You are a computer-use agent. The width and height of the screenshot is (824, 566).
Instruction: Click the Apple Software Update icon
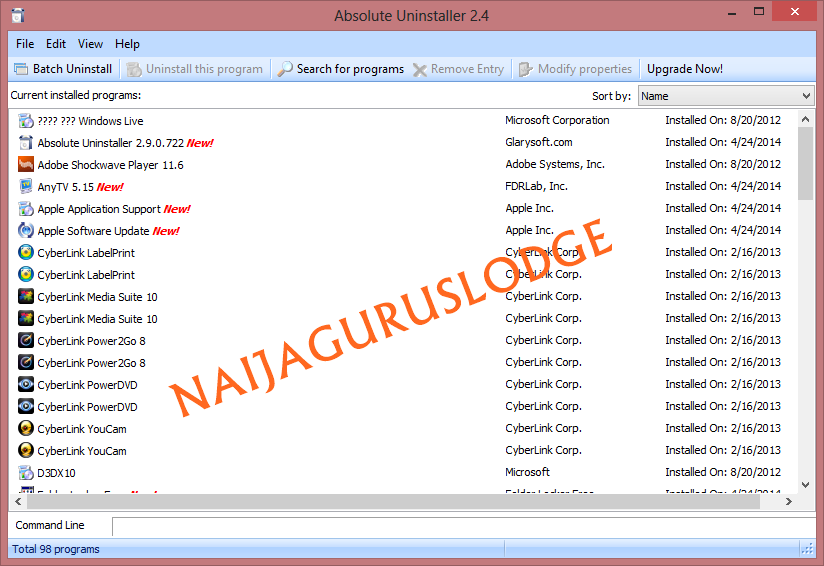pos(26,231)
